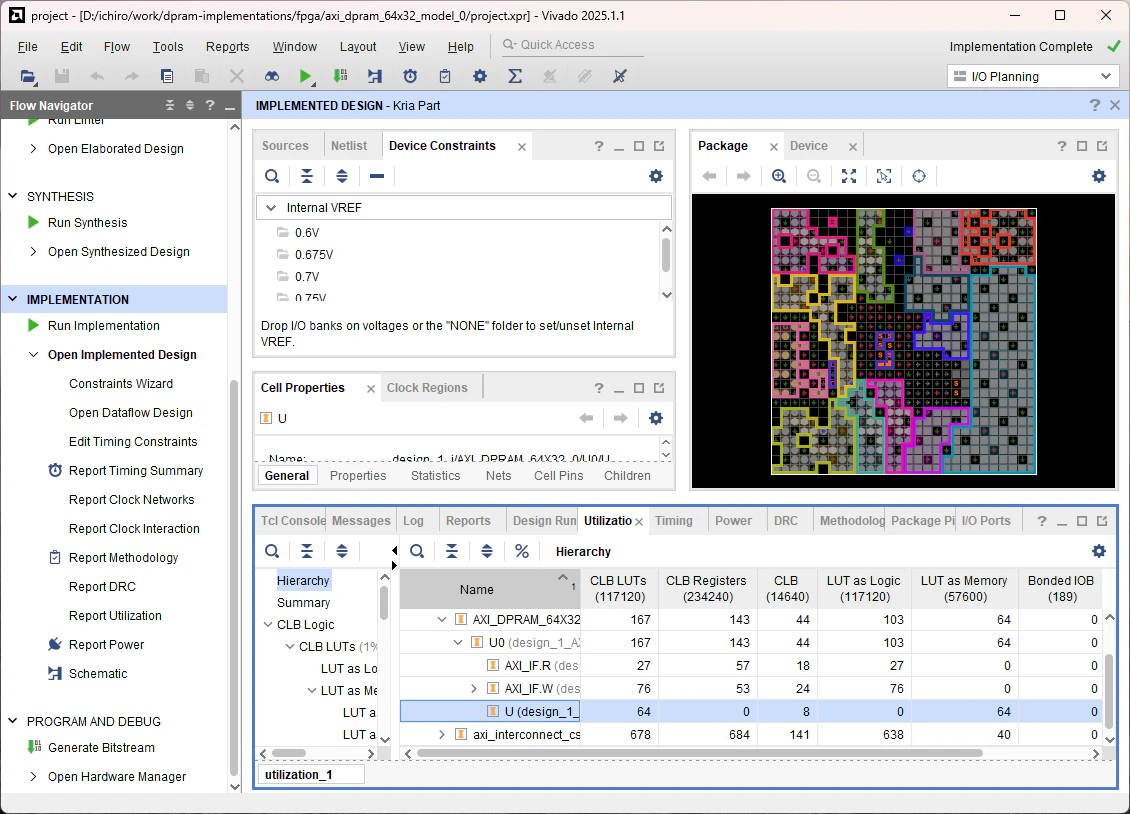Collapse the SYNTHESIS section
The width and height of the screenshot is (1130, 814).
pyautogui.click(x=13, y=196)
